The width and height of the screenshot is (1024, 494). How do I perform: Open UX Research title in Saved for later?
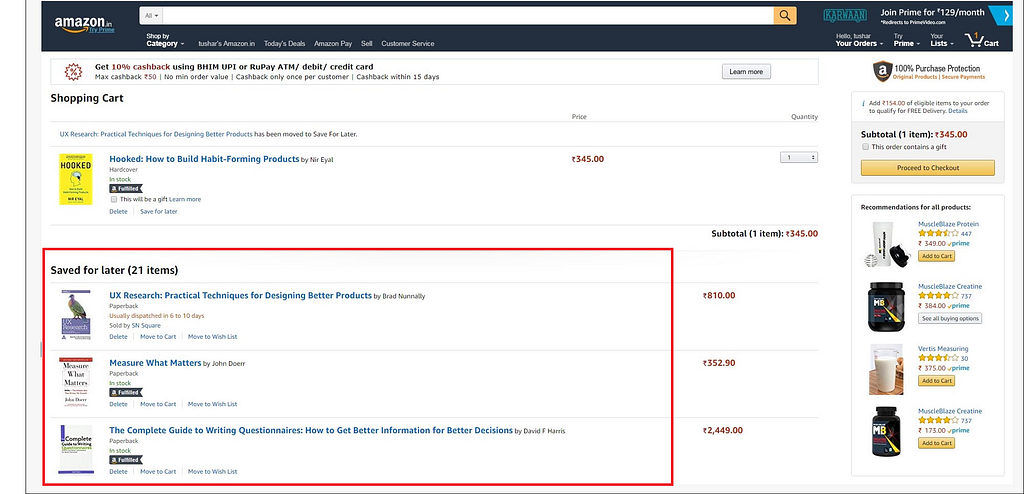click(x=240, y=295)
